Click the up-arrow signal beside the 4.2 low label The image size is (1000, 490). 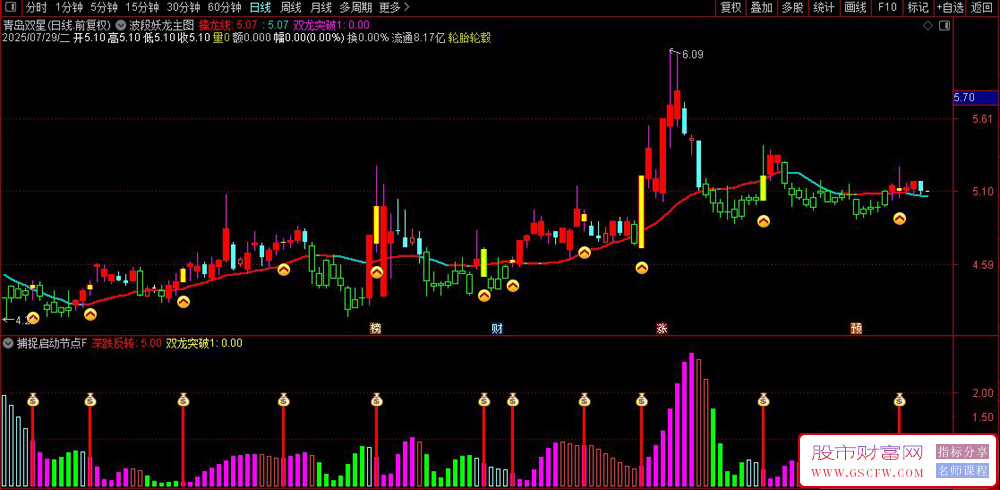33,318
